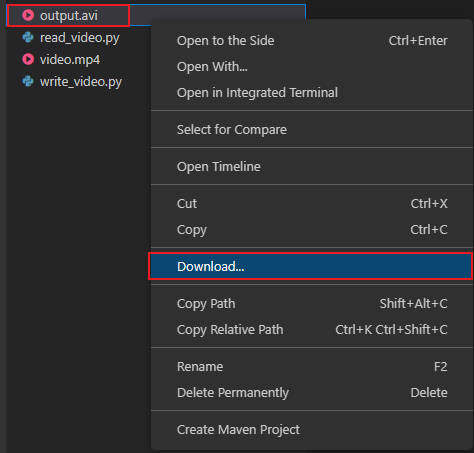Click the media icon beside video.mp4
The height and width of the screenshot is (453, 474).
[x=28, y=59]
